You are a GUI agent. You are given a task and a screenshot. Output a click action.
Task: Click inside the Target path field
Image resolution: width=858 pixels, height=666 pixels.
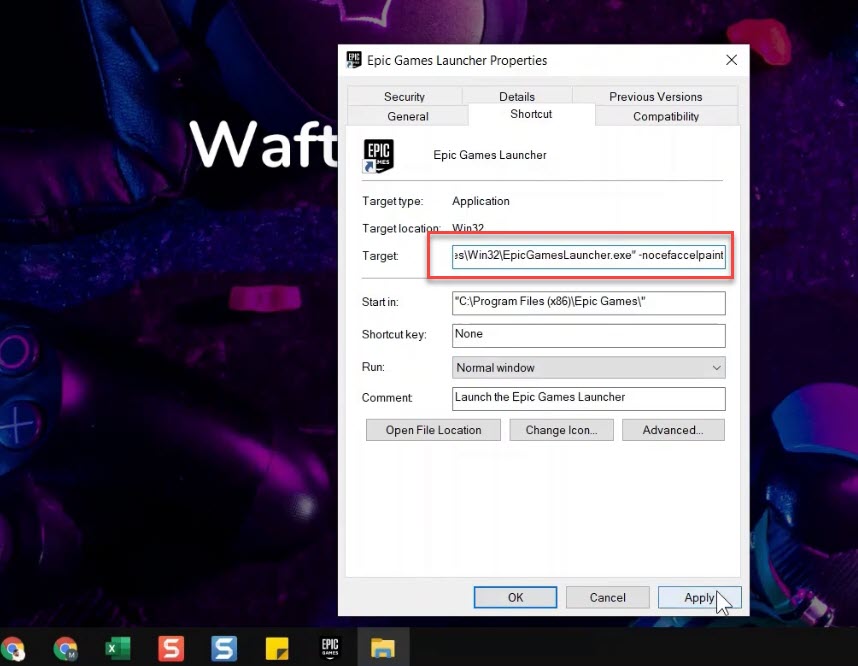click(x=589, y=256)
